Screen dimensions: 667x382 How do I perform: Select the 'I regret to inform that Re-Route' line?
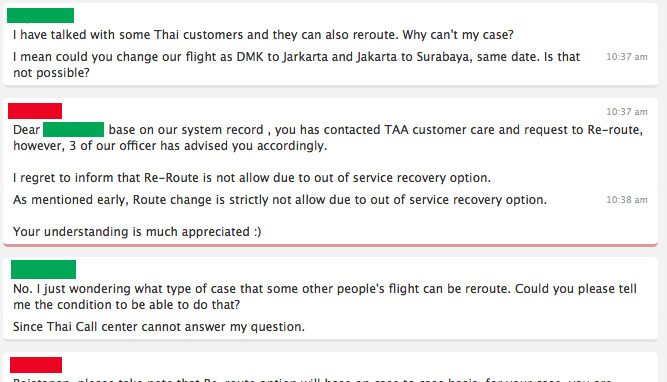[252, 177]
